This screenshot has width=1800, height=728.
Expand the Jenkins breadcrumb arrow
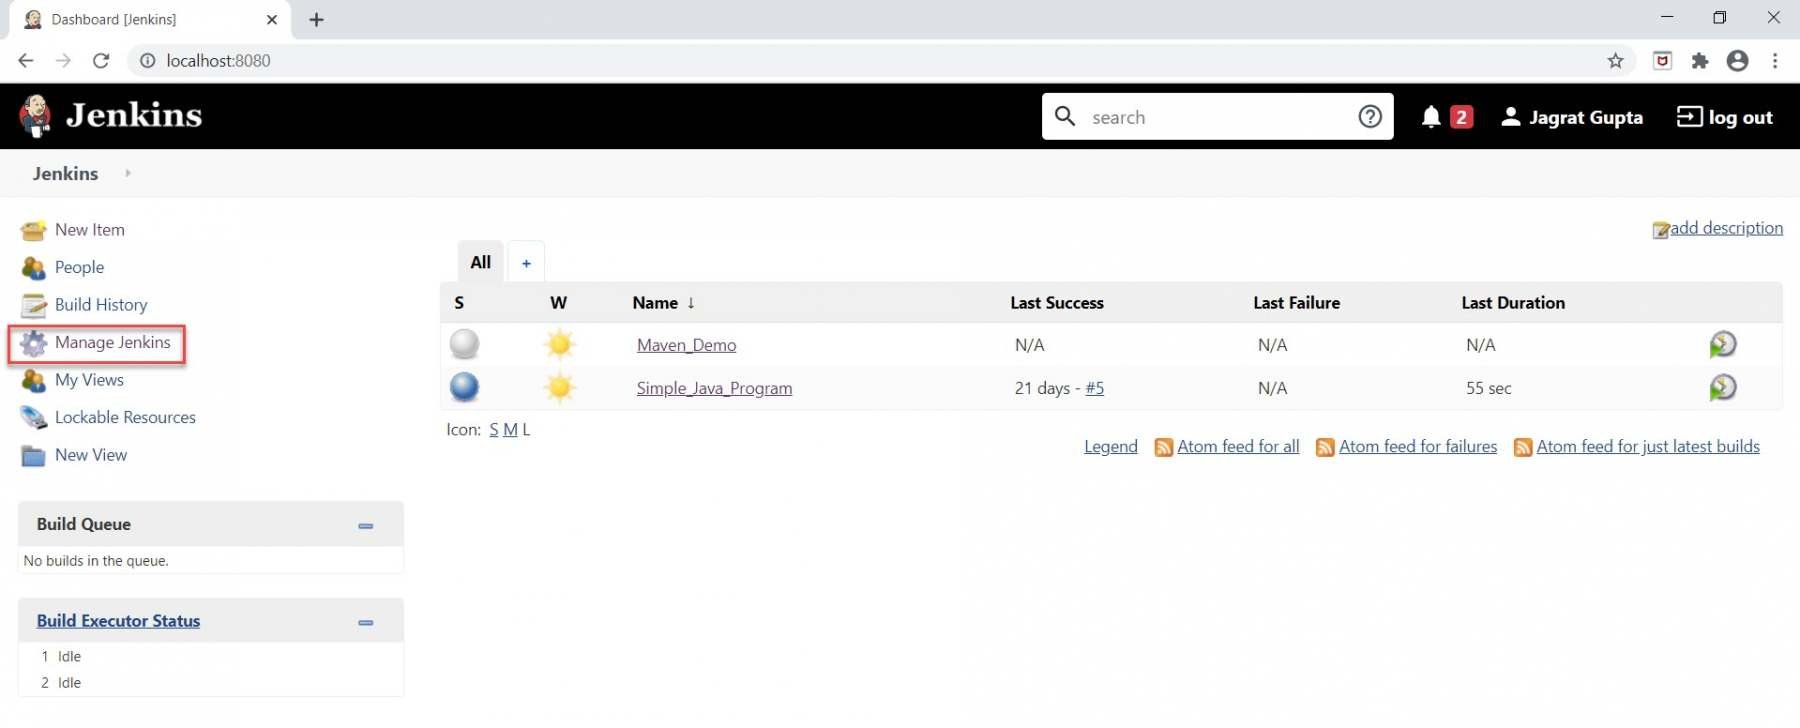(127, 173)
